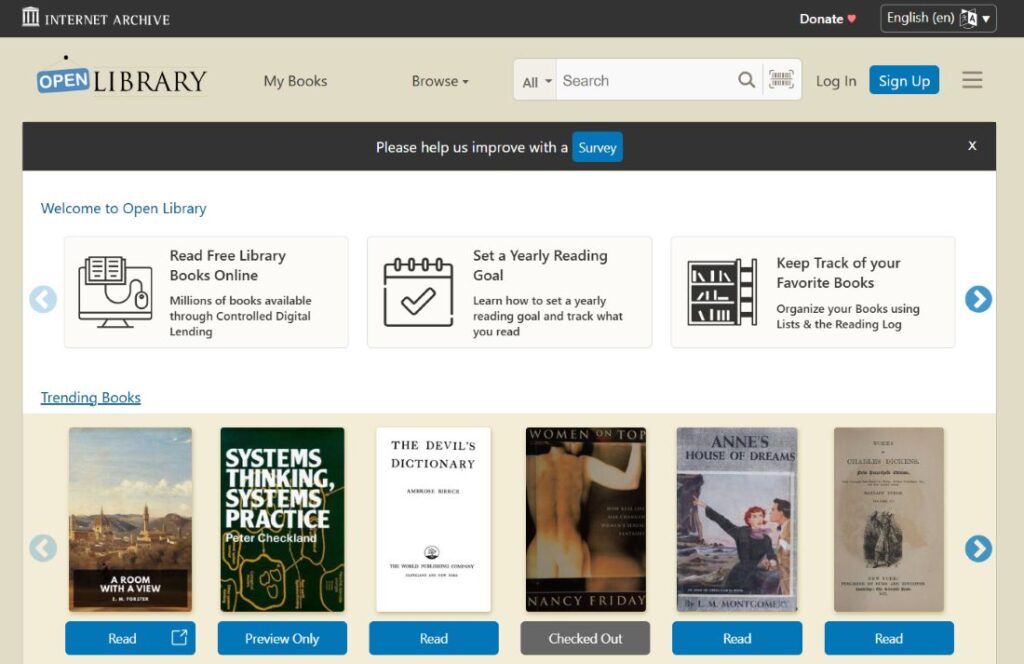1024x664 pixels.
Task: Click the search magnifier icon
Action: click(746, 80)
